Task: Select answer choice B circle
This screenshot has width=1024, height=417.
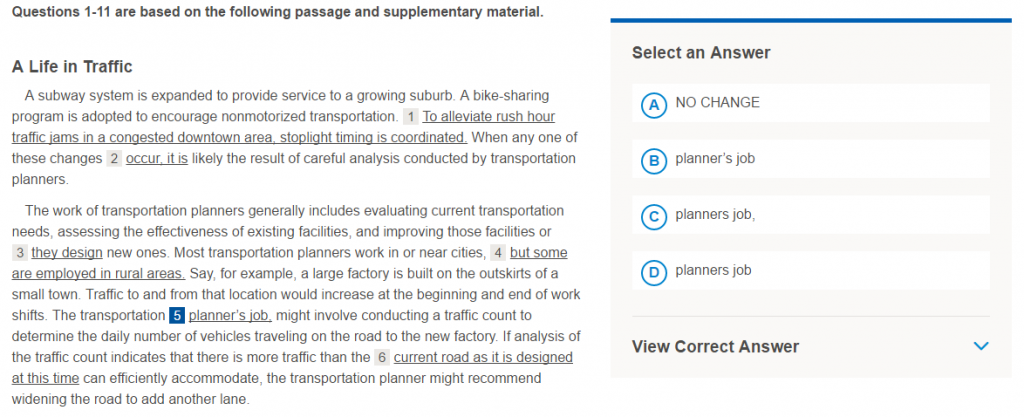Action: (653, 160)
